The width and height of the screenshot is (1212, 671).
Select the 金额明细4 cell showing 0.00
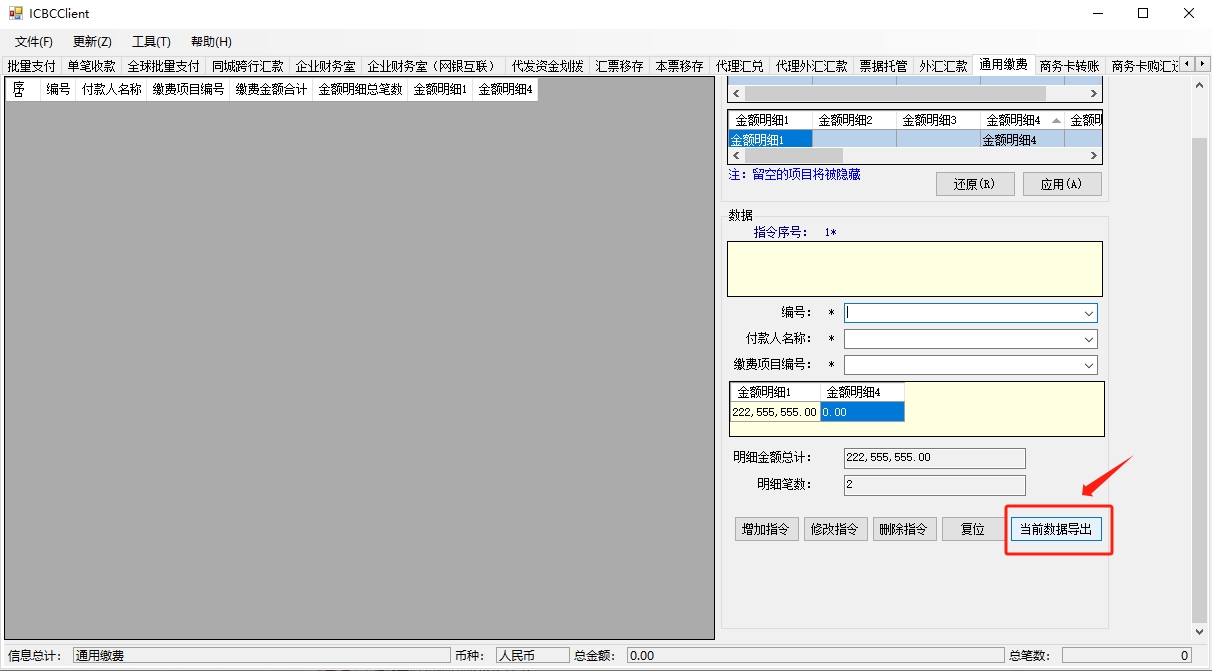pos(862,412)
